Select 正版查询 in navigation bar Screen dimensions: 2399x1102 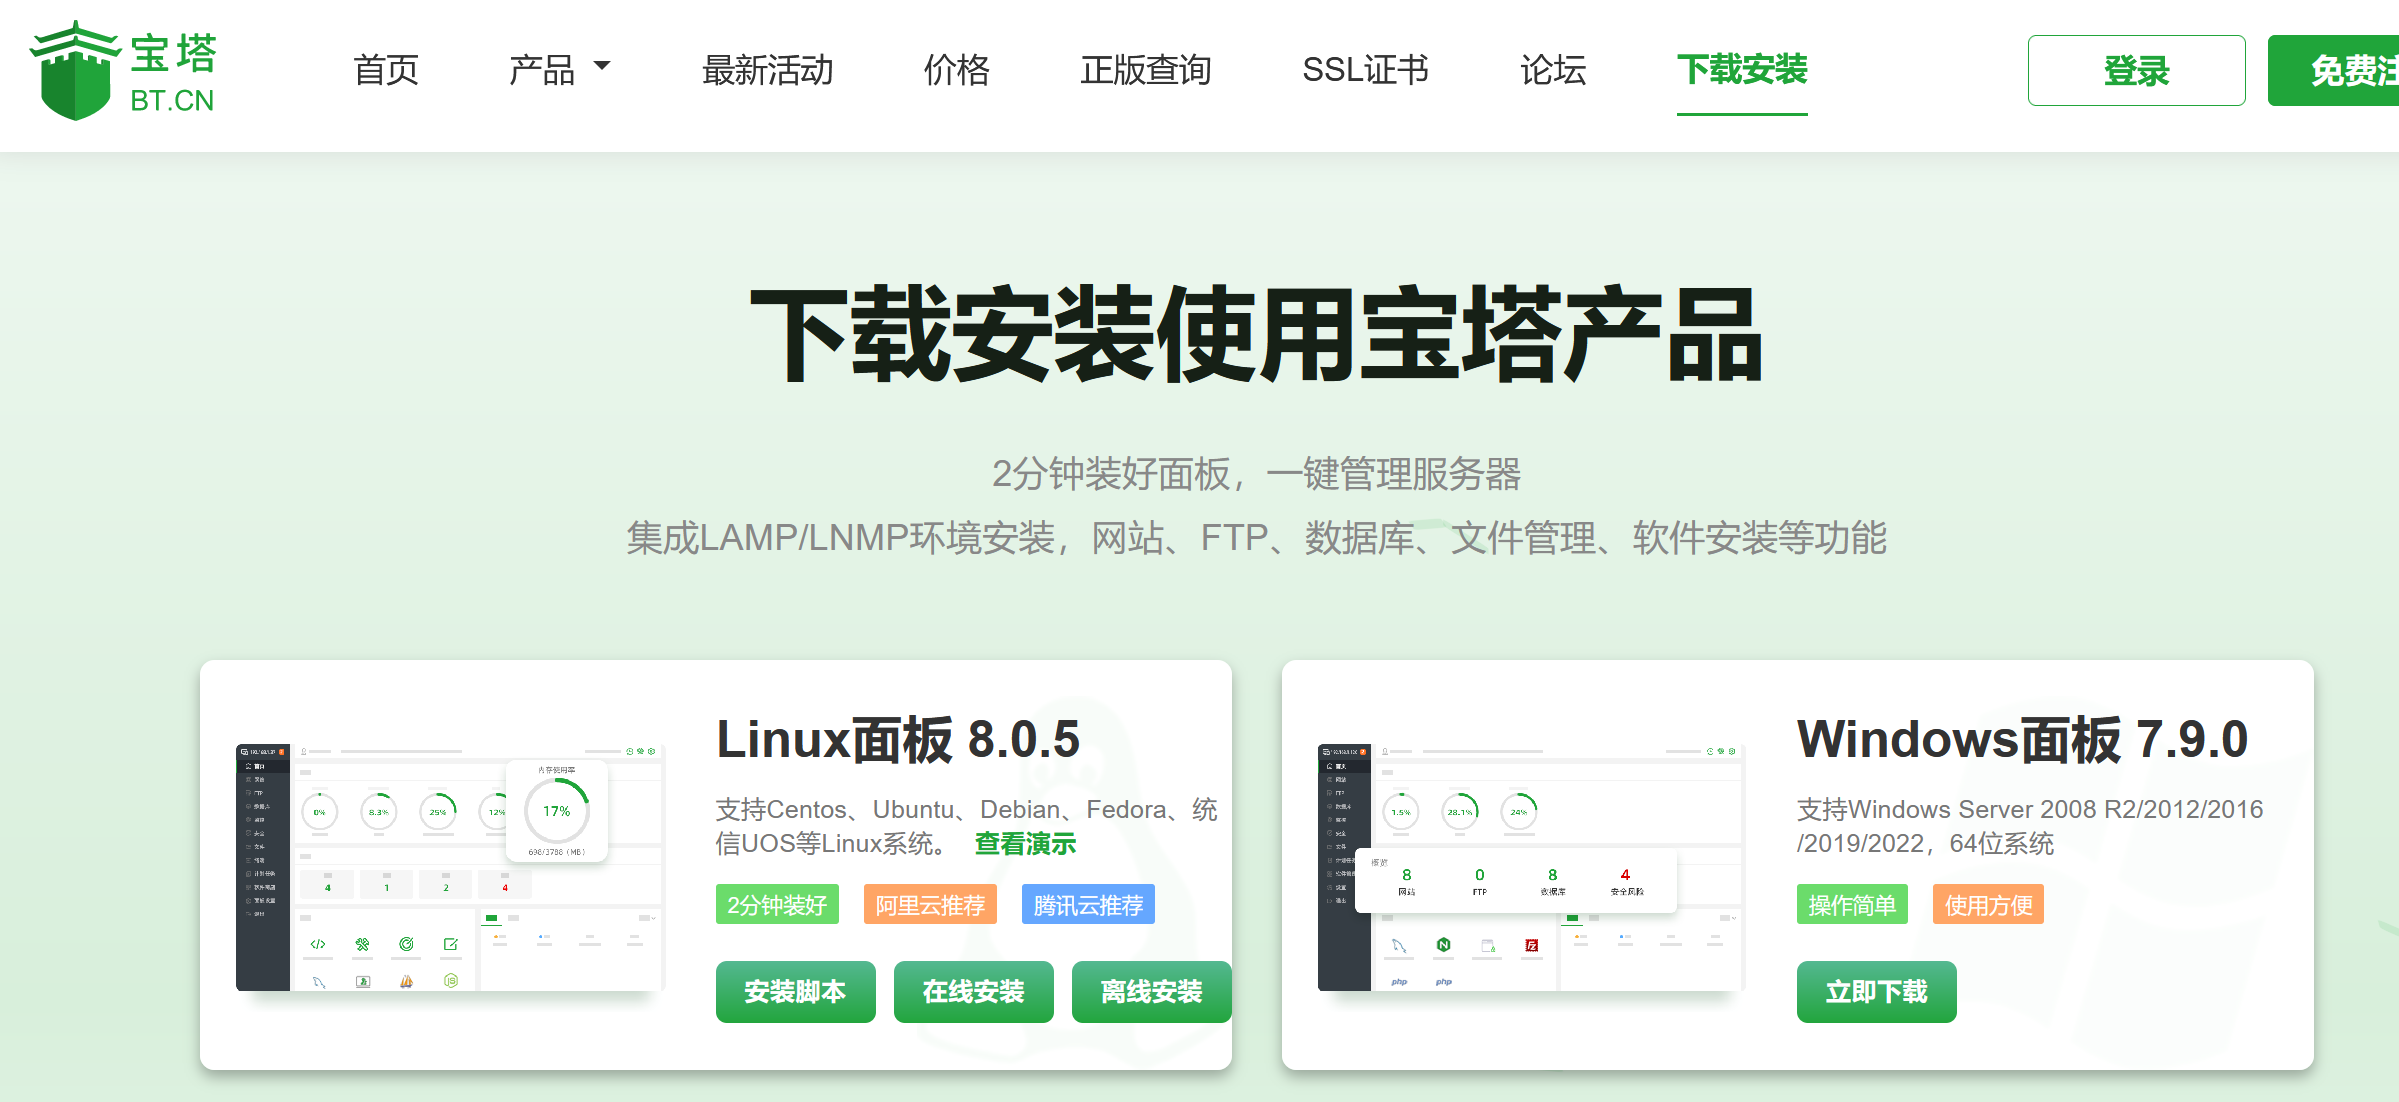[x=1146, y=70]
